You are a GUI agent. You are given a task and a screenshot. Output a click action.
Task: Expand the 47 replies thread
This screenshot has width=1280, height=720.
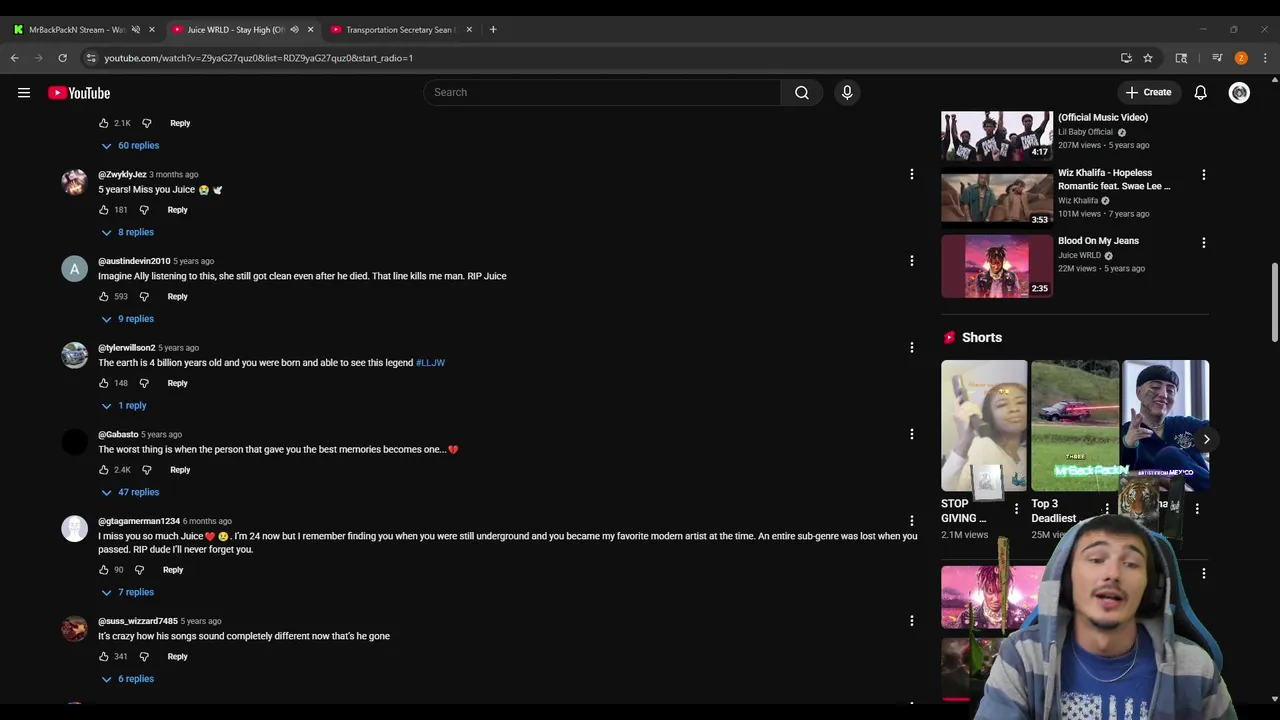click(130, 492)
